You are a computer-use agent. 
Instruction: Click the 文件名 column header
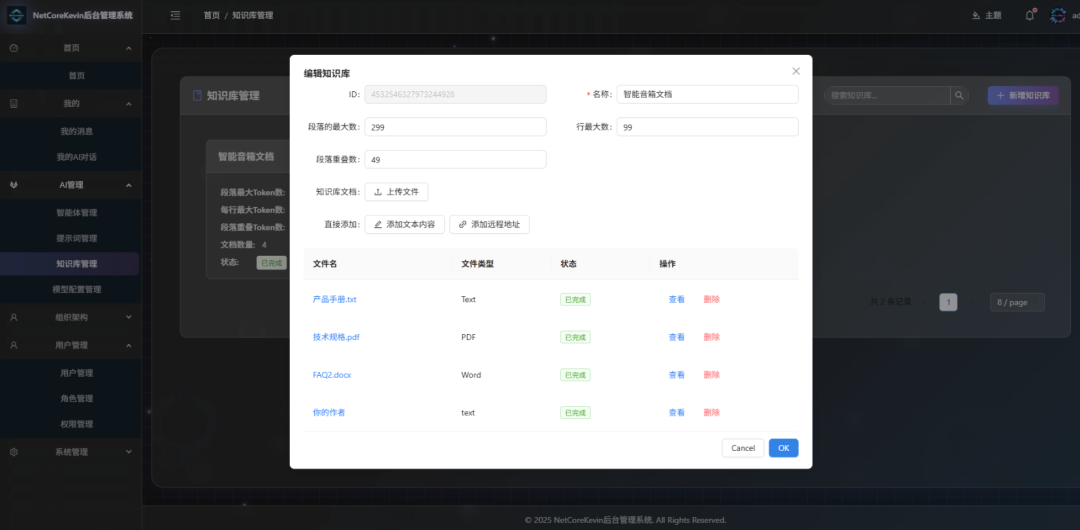324,264
